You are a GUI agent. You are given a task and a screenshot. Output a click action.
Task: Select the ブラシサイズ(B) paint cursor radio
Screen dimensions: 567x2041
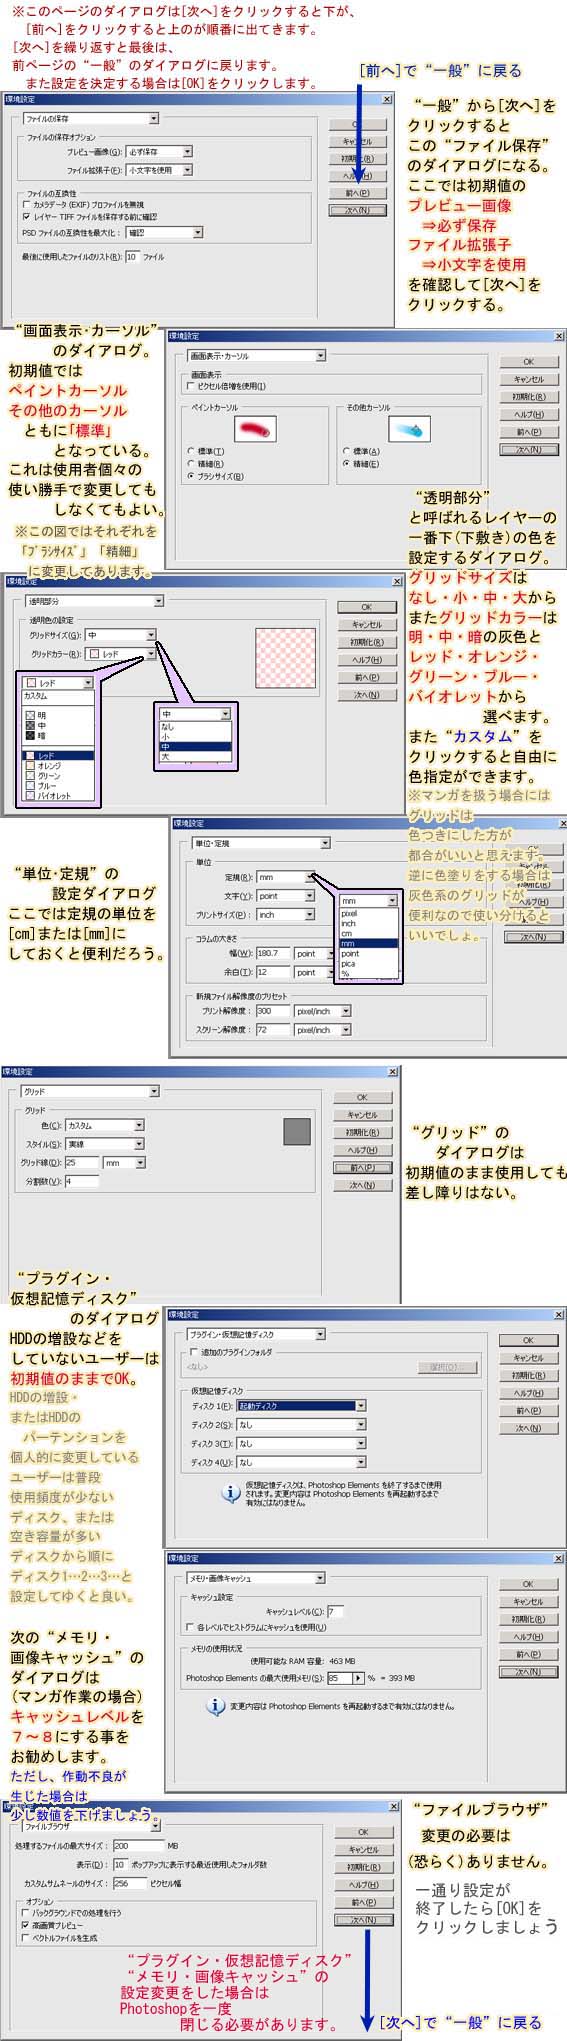(191, 476)
